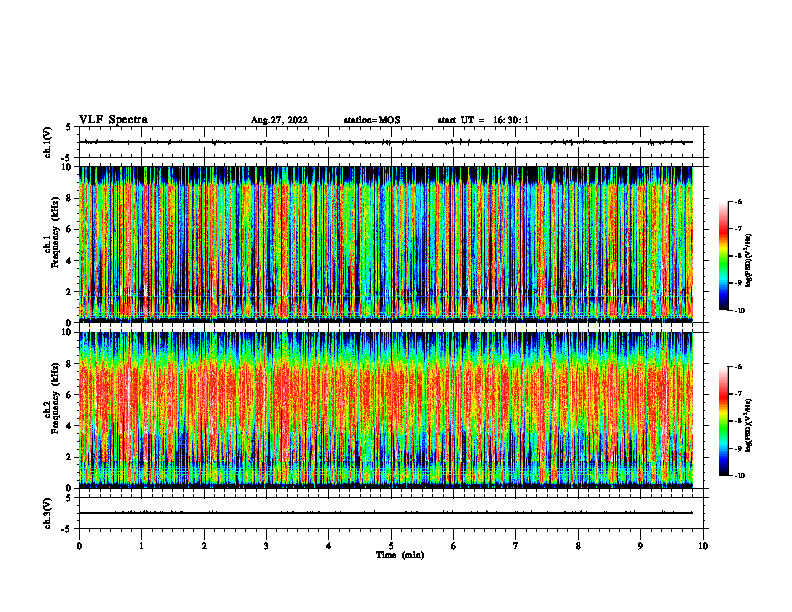Click the "-6" label on ch.1 colorbar
Screen dimensions: 792x612
coord(738,202)
